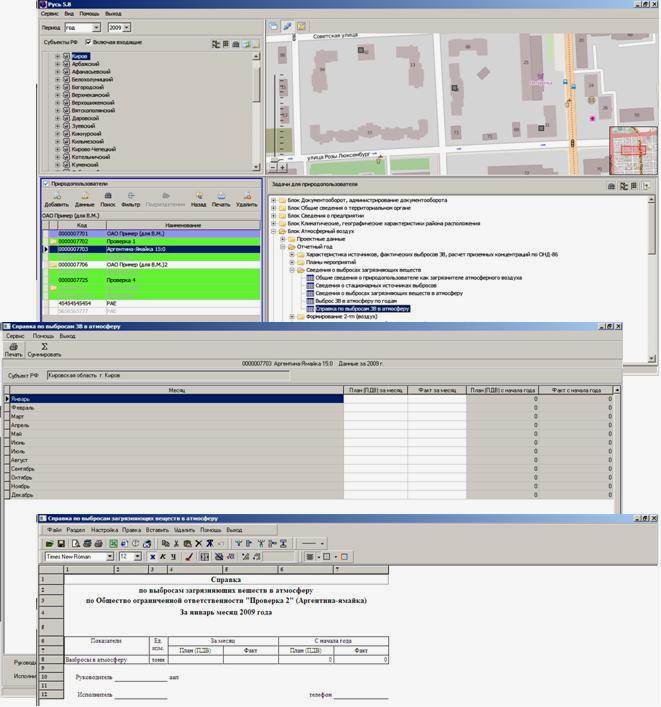
Task: Click Печать icon in Справка window
Action: point(14,349)
